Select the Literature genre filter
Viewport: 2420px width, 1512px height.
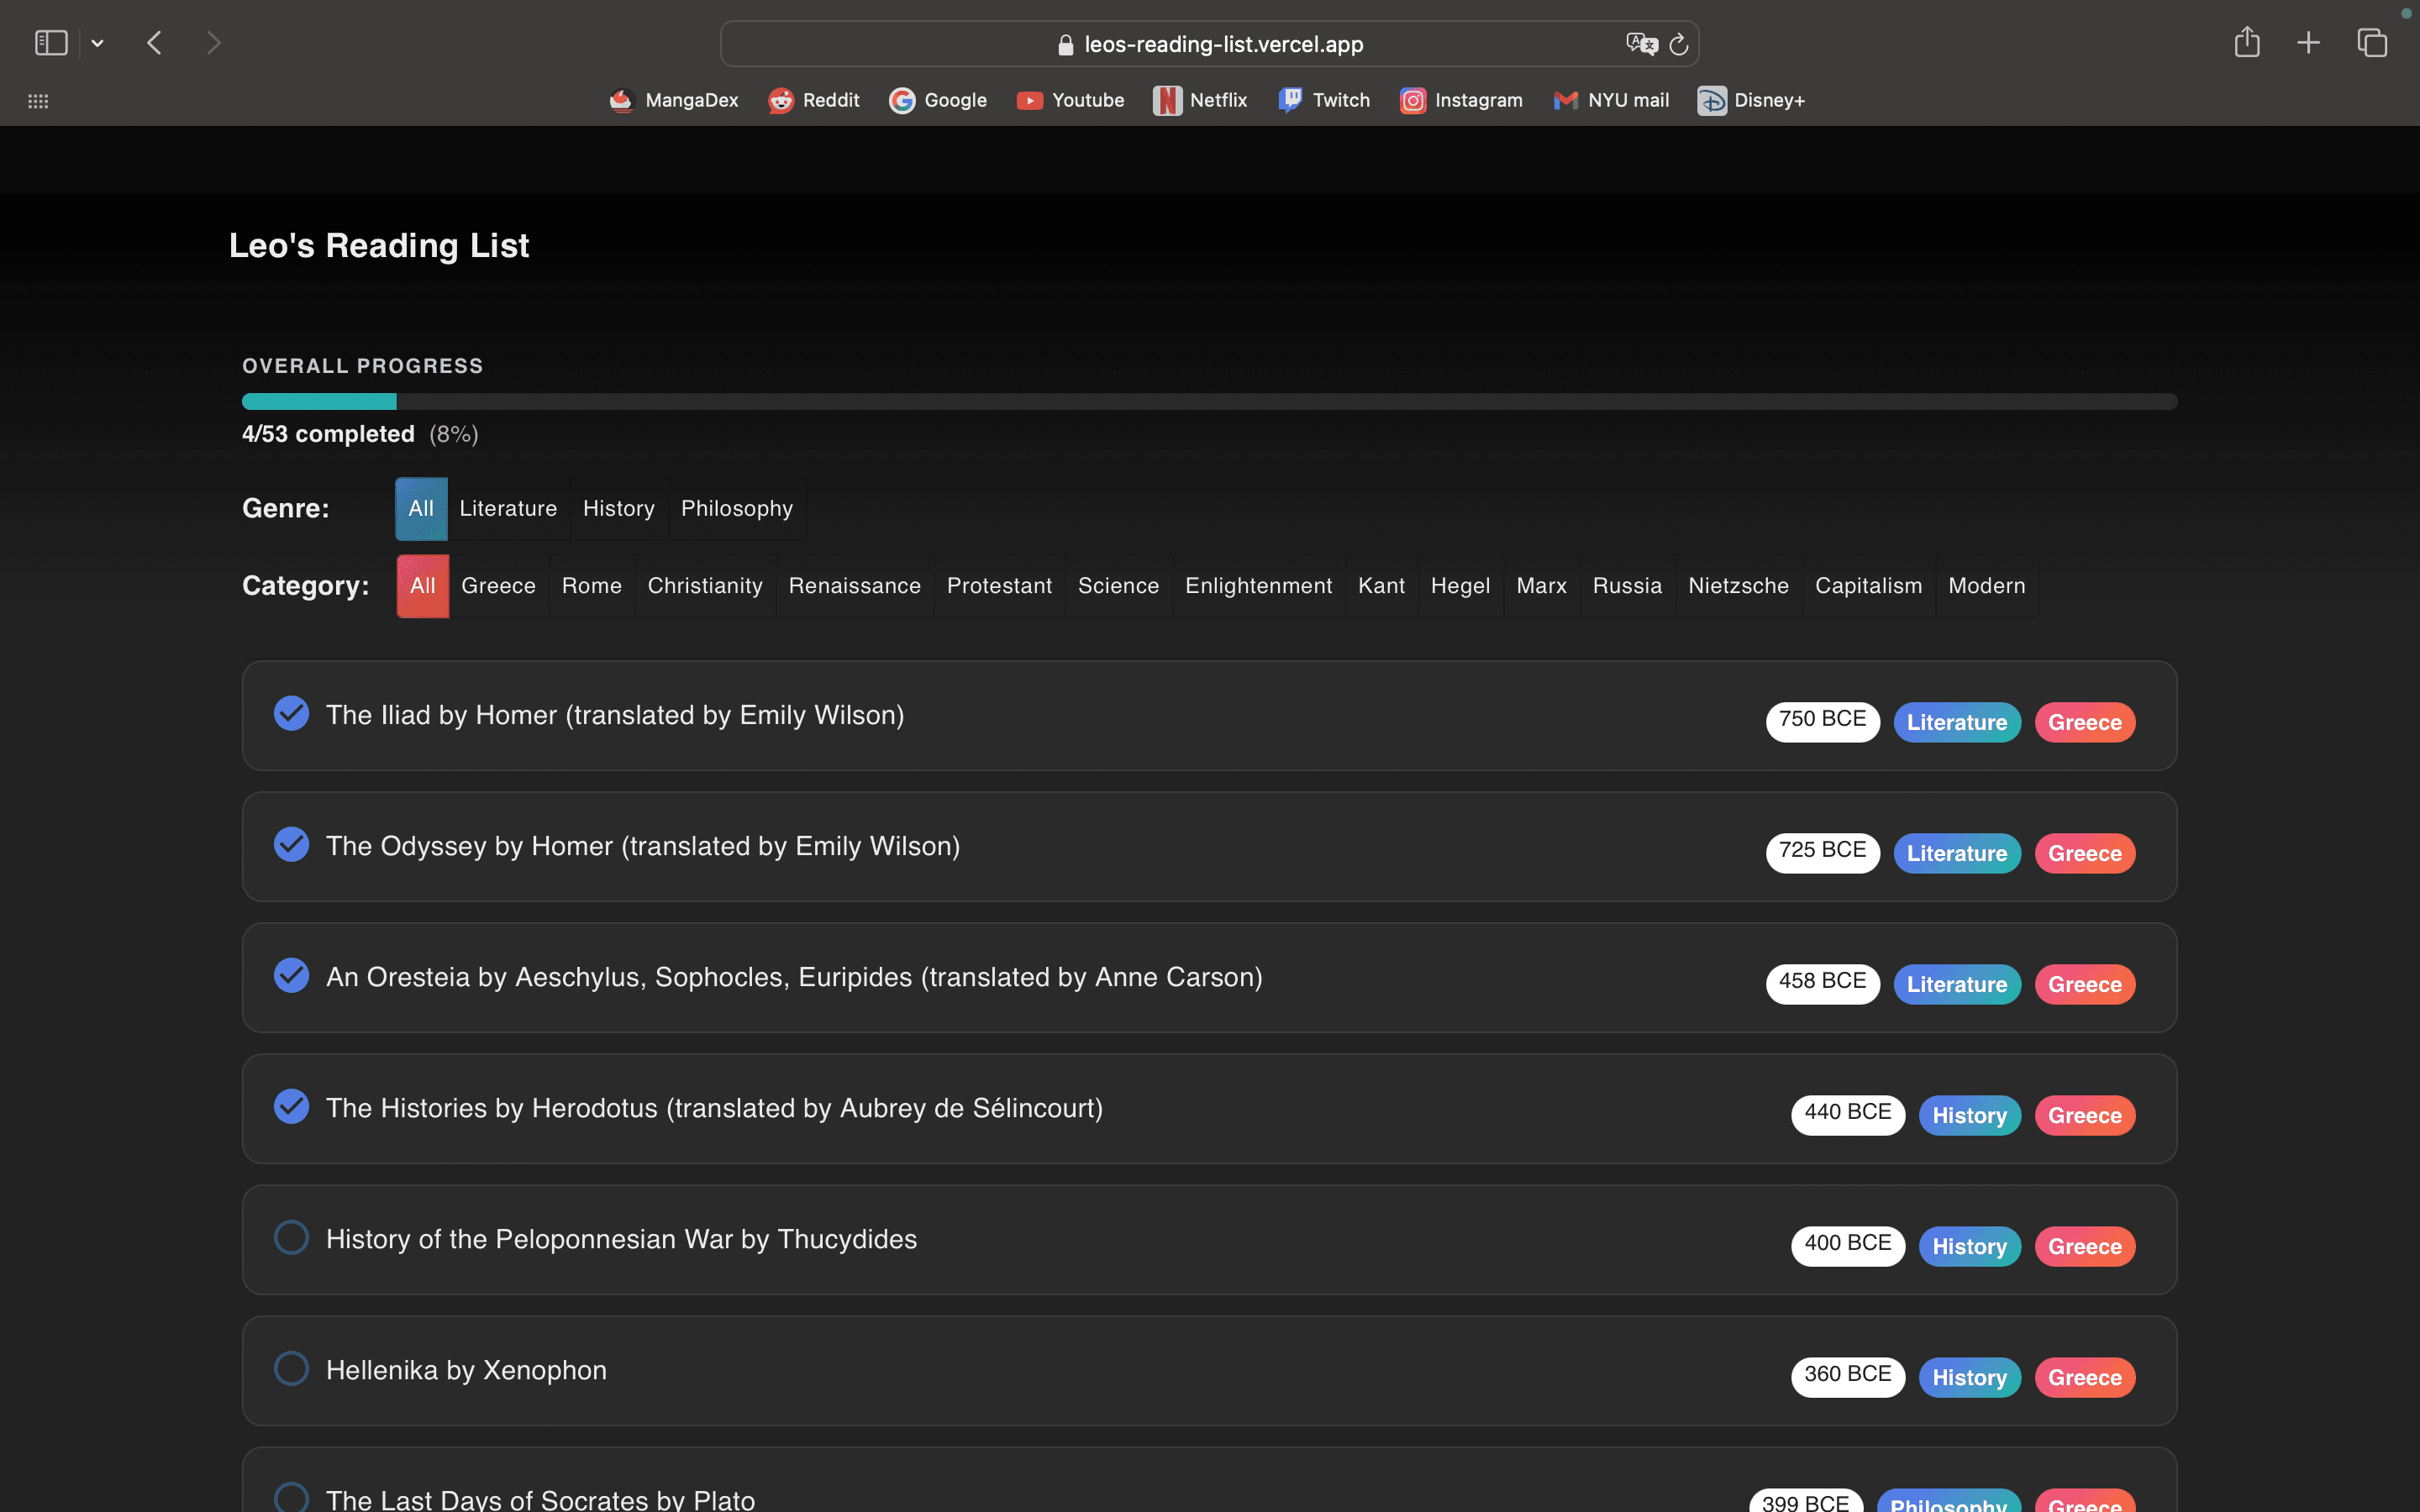pos(508,508)
